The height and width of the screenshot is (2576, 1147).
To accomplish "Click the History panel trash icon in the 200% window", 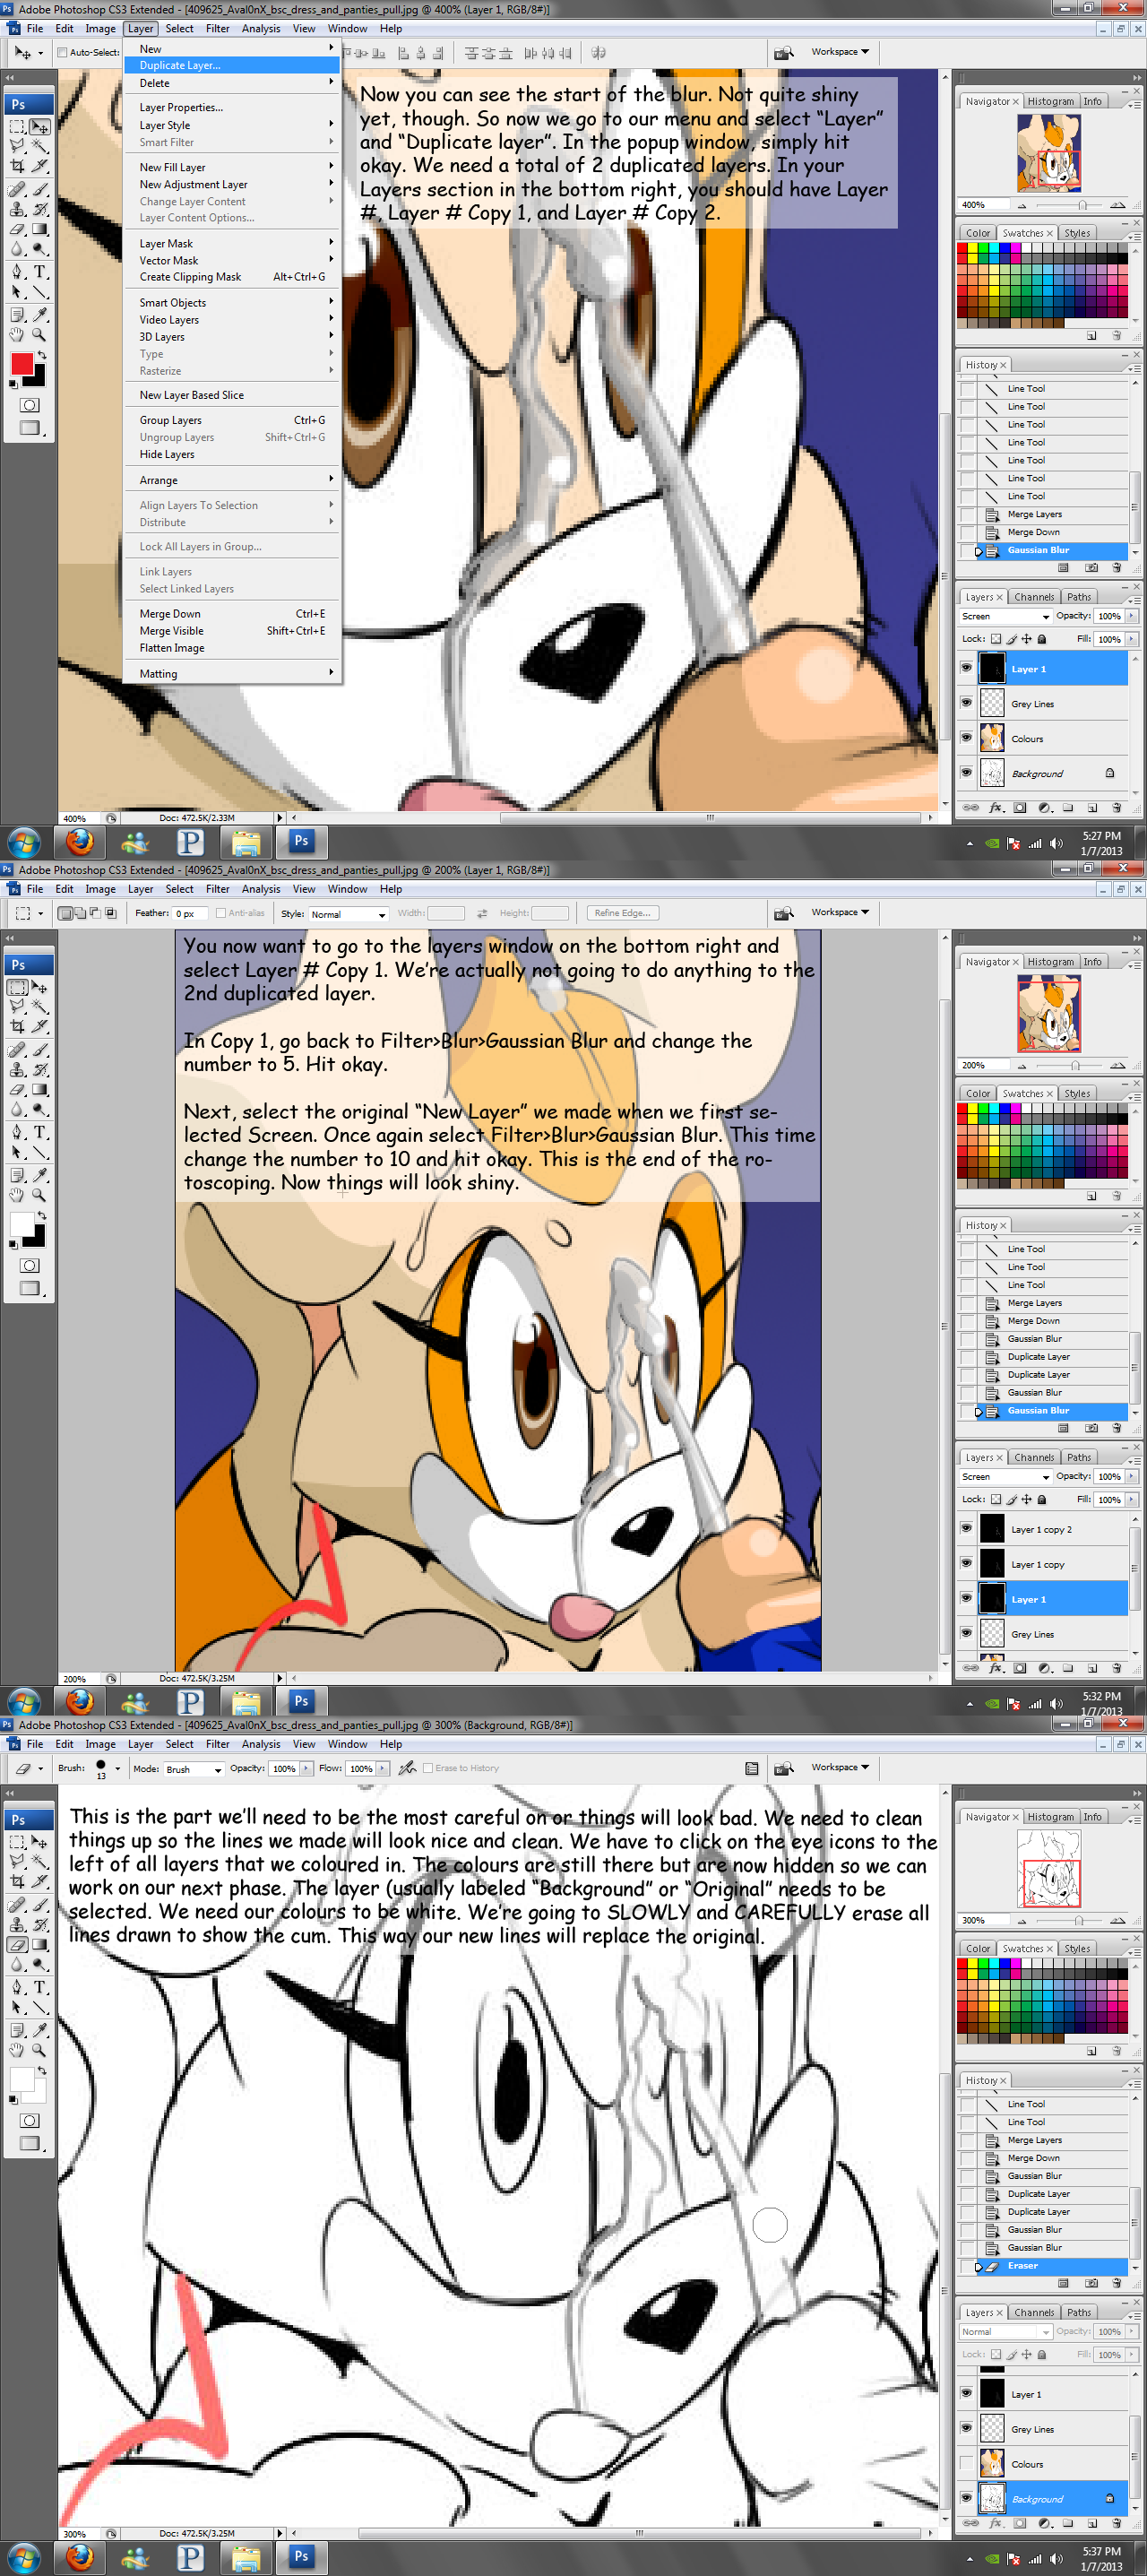I will pyautogui.click(x=1117, y=1428).
